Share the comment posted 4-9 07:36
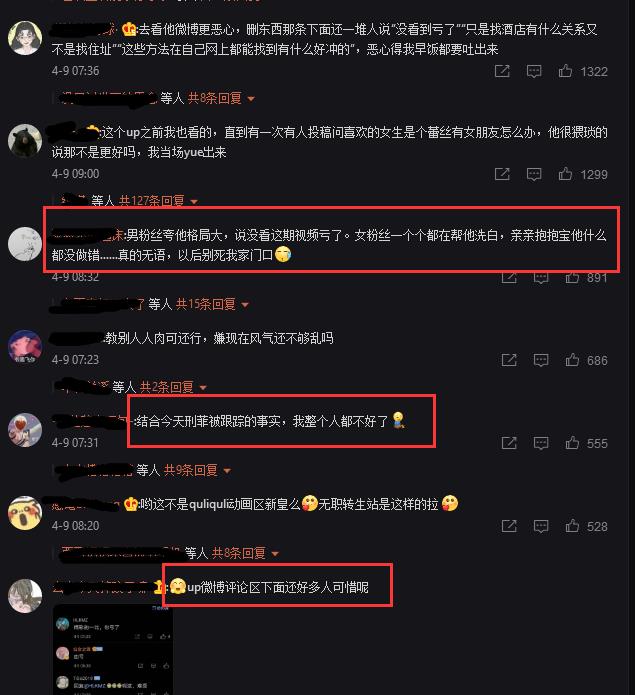 502,71
